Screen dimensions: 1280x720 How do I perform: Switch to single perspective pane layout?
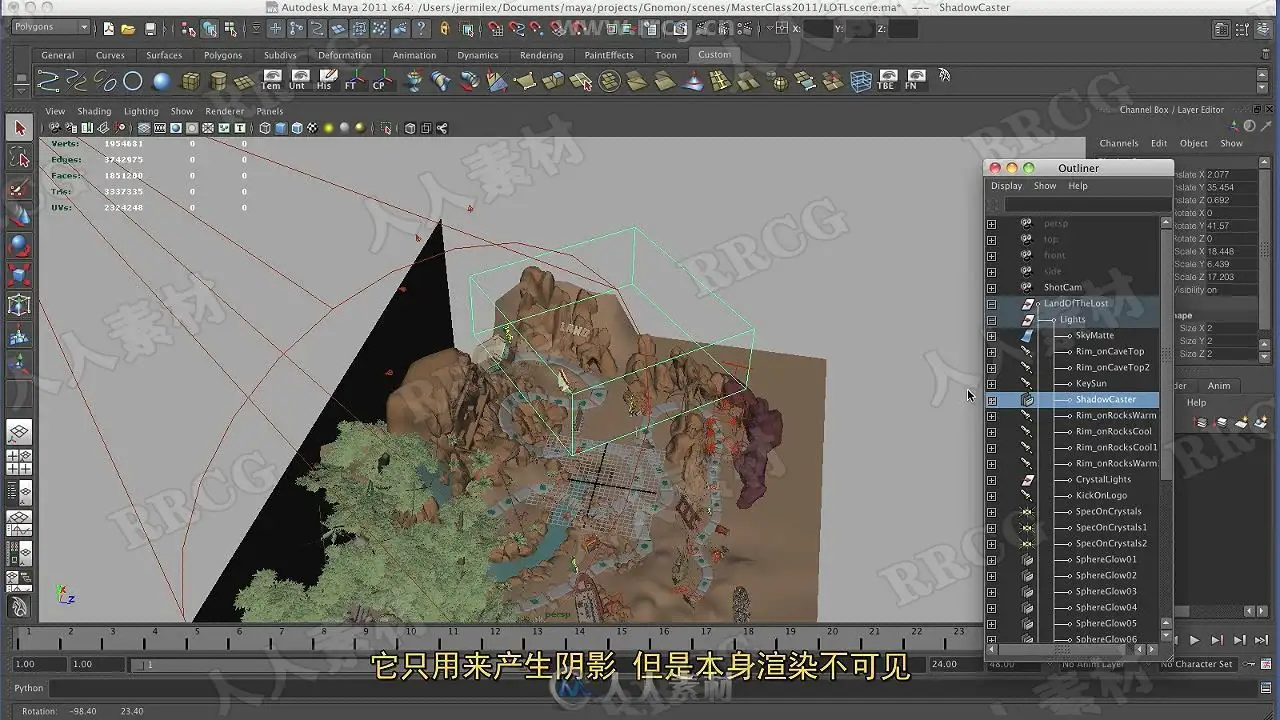click(x=19, y=432)
